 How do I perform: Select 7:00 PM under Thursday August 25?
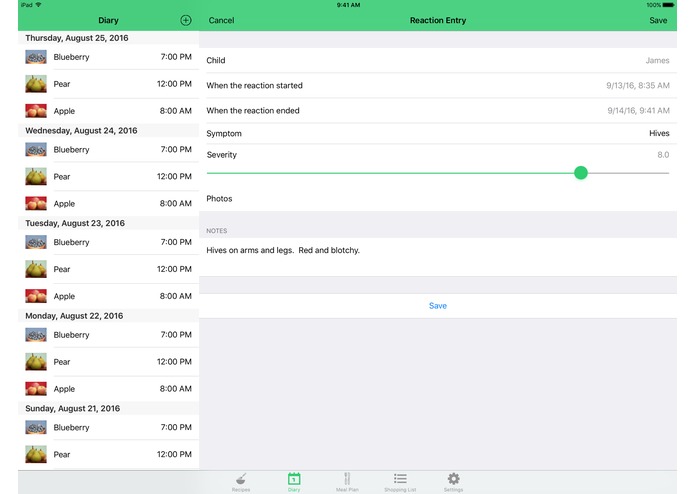pos(176,57)
